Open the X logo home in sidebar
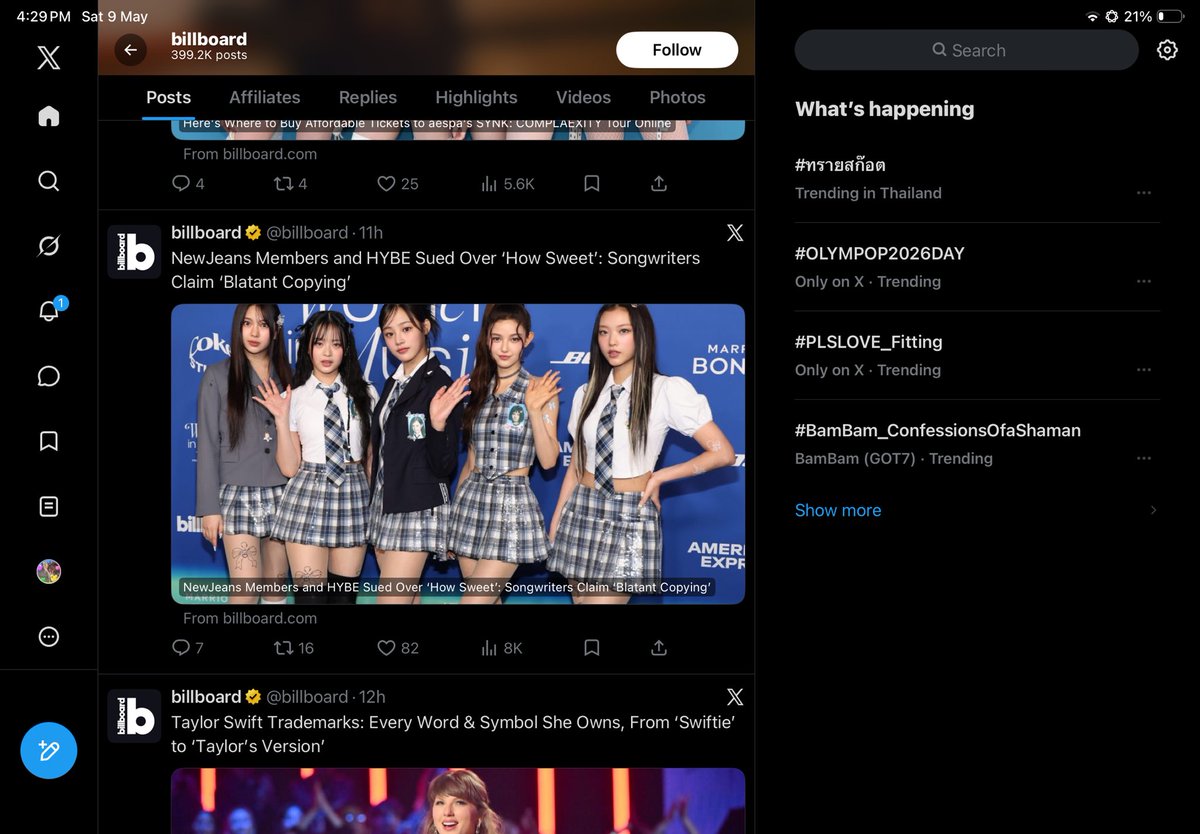This screenshot has width=1200, height=834. click(48, 57)
